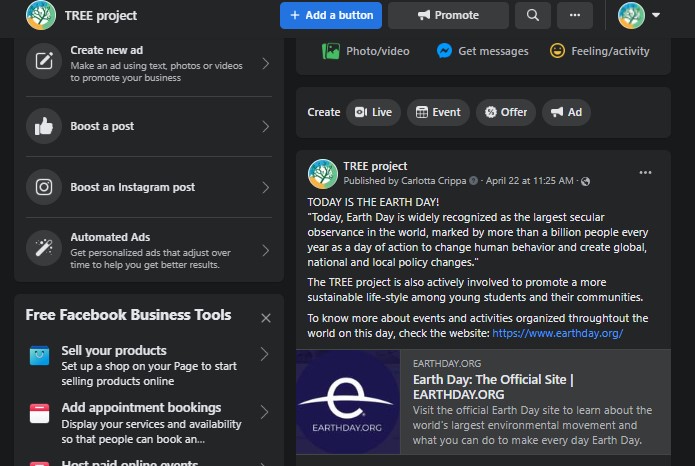
Task: Open the header three-dots more menu
Action: tap(575, 16)
